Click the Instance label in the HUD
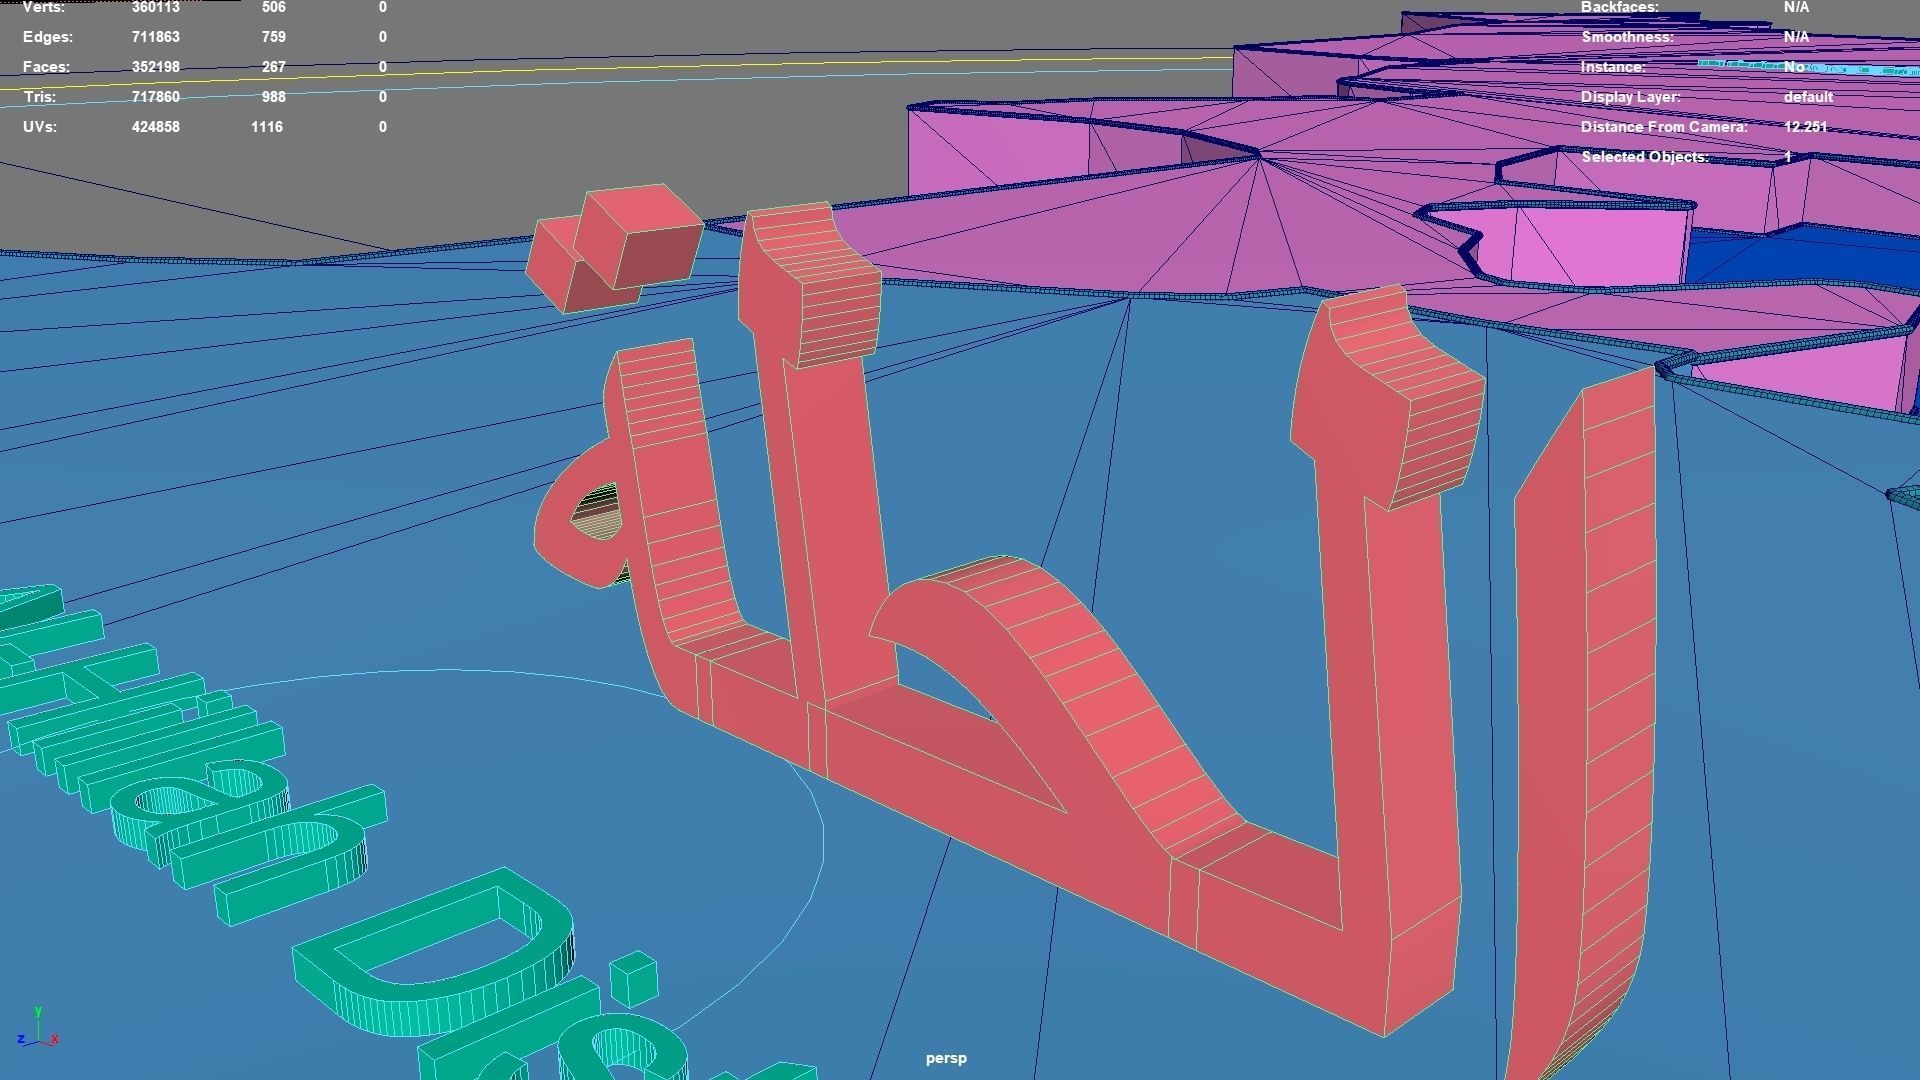 (1612, 67)
